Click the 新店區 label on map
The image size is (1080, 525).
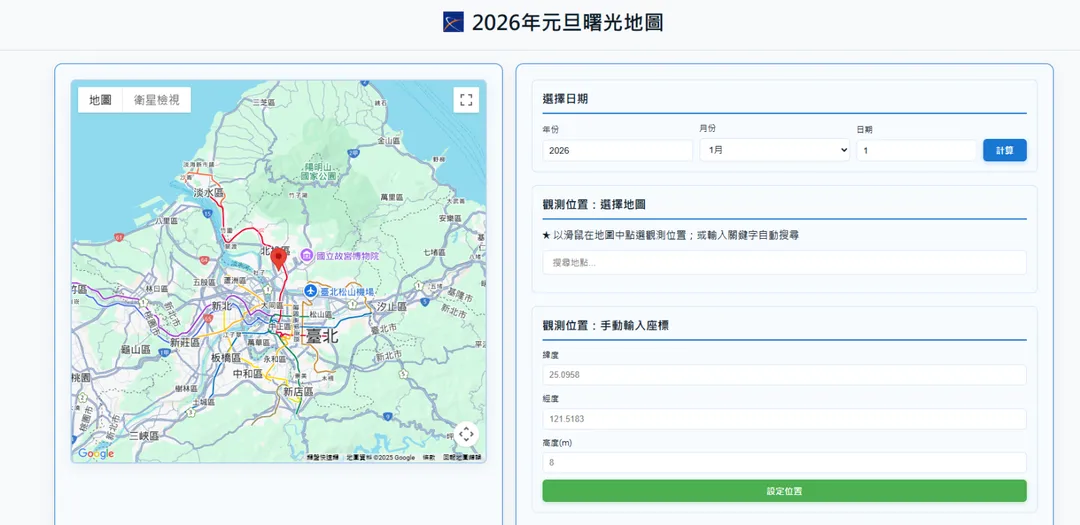[298, 391]
